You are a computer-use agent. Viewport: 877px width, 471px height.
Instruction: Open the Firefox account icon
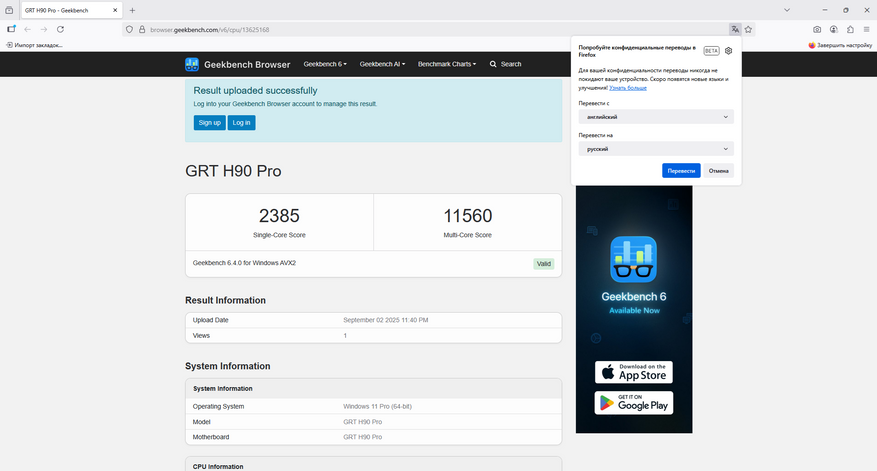pos(834,29)
